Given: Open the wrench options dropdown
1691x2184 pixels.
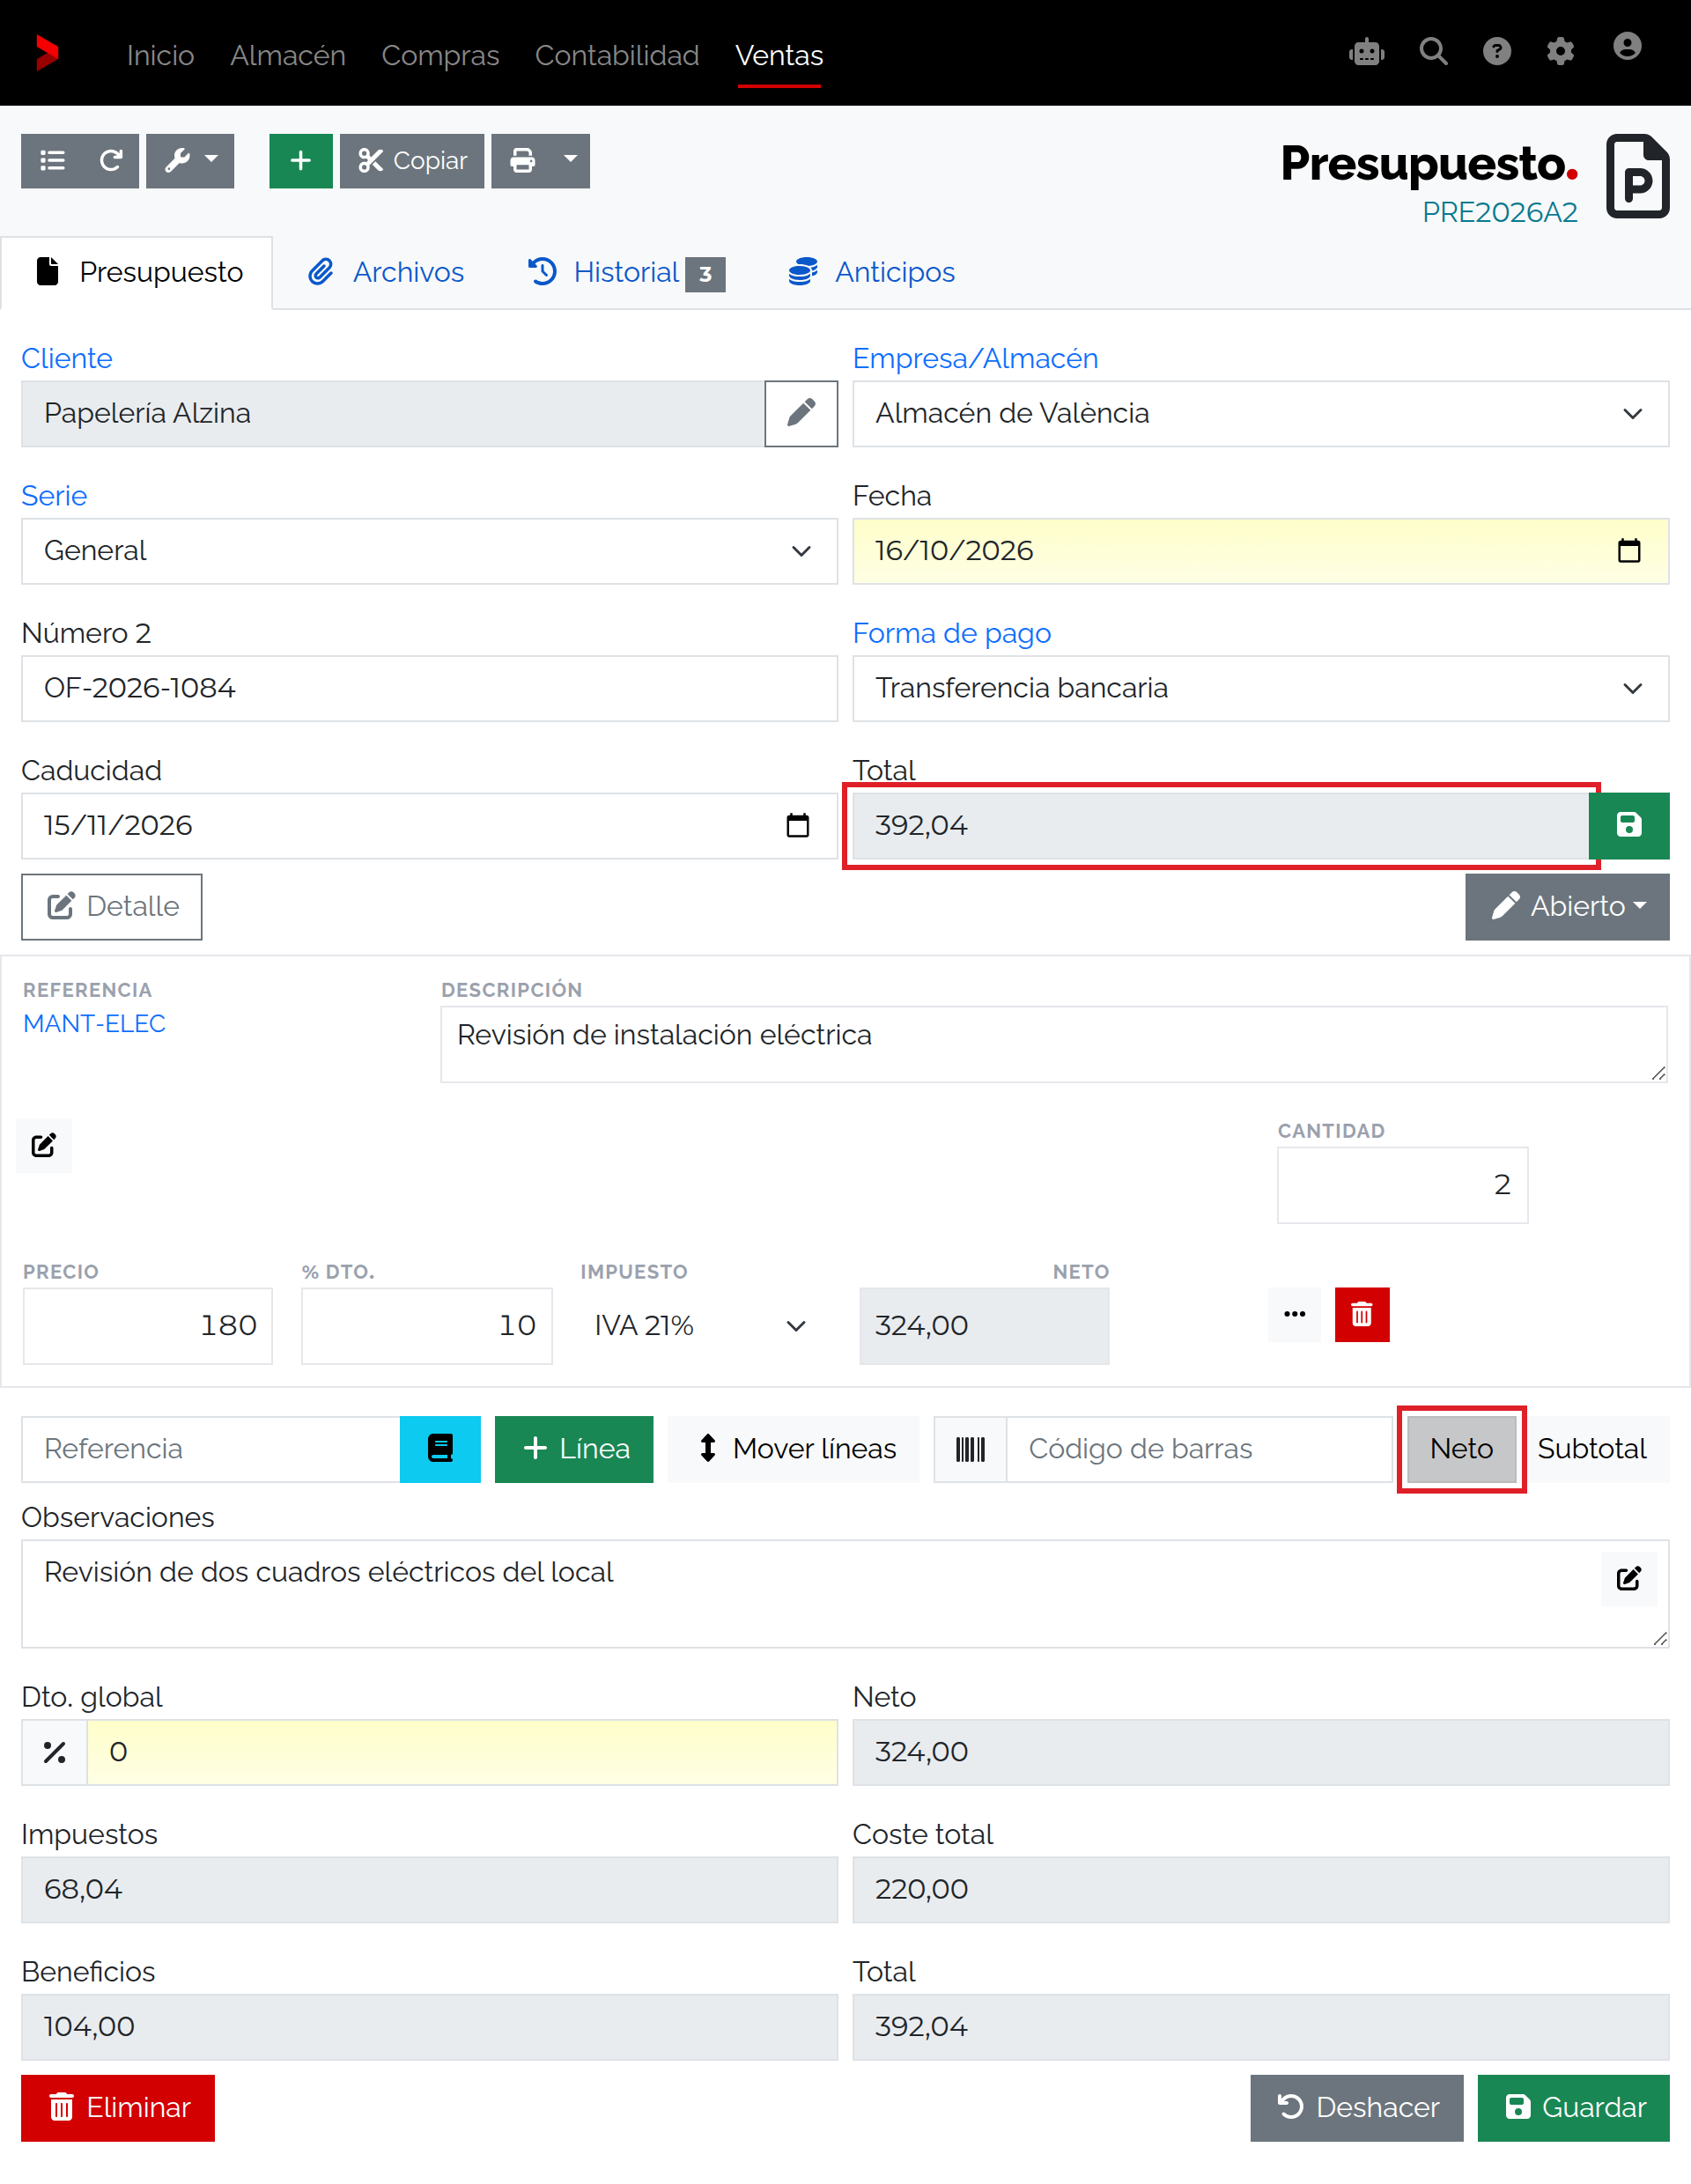Looking at the screenshot, I should coord(190,161).
